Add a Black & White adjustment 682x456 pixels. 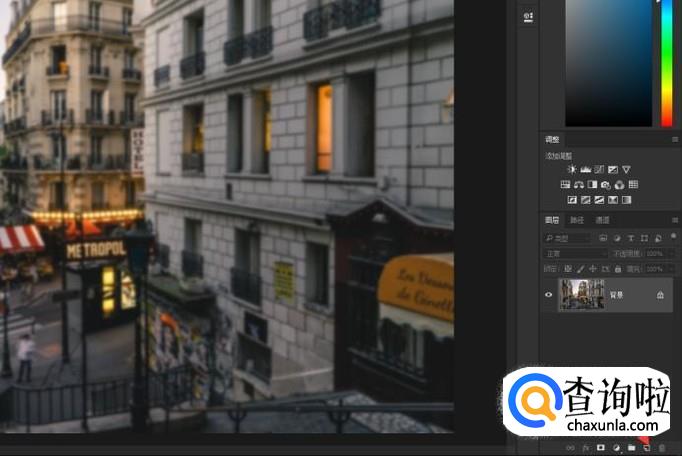pos(592,184)
